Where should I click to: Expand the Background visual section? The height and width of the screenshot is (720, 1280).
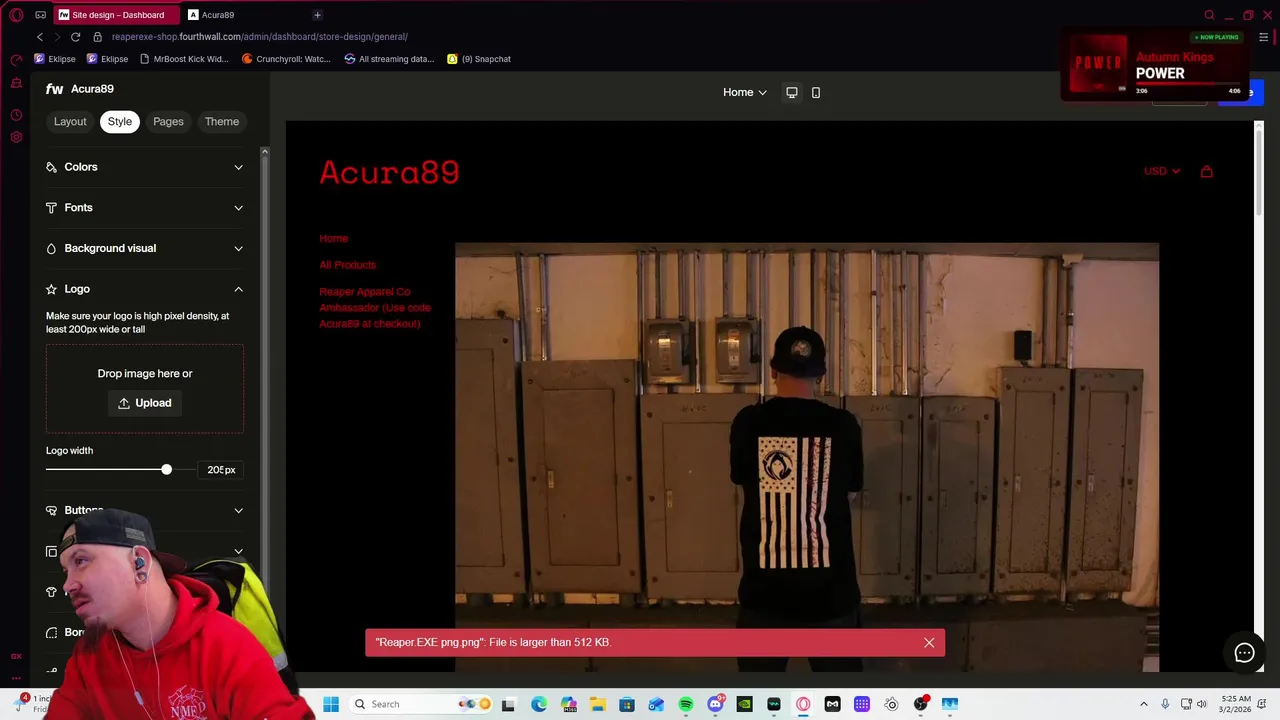(145, 248)
